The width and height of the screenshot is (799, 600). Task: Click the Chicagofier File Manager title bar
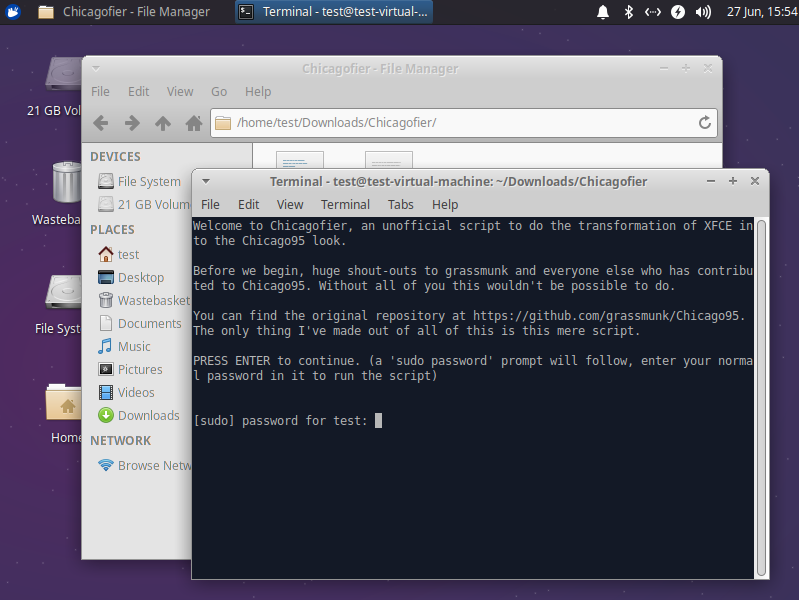(x=380, y=68)
